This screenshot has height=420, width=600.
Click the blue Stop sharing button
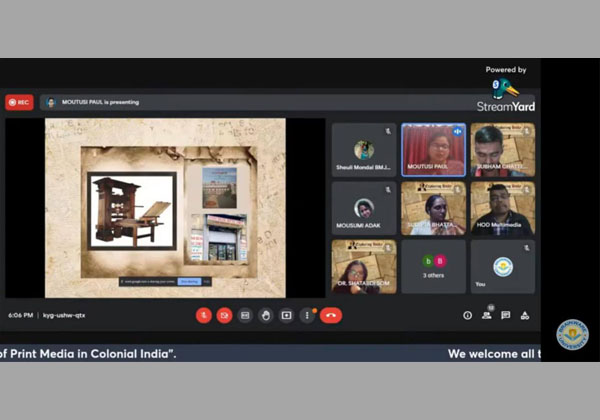pyautogui.click(x=189, y=282)
